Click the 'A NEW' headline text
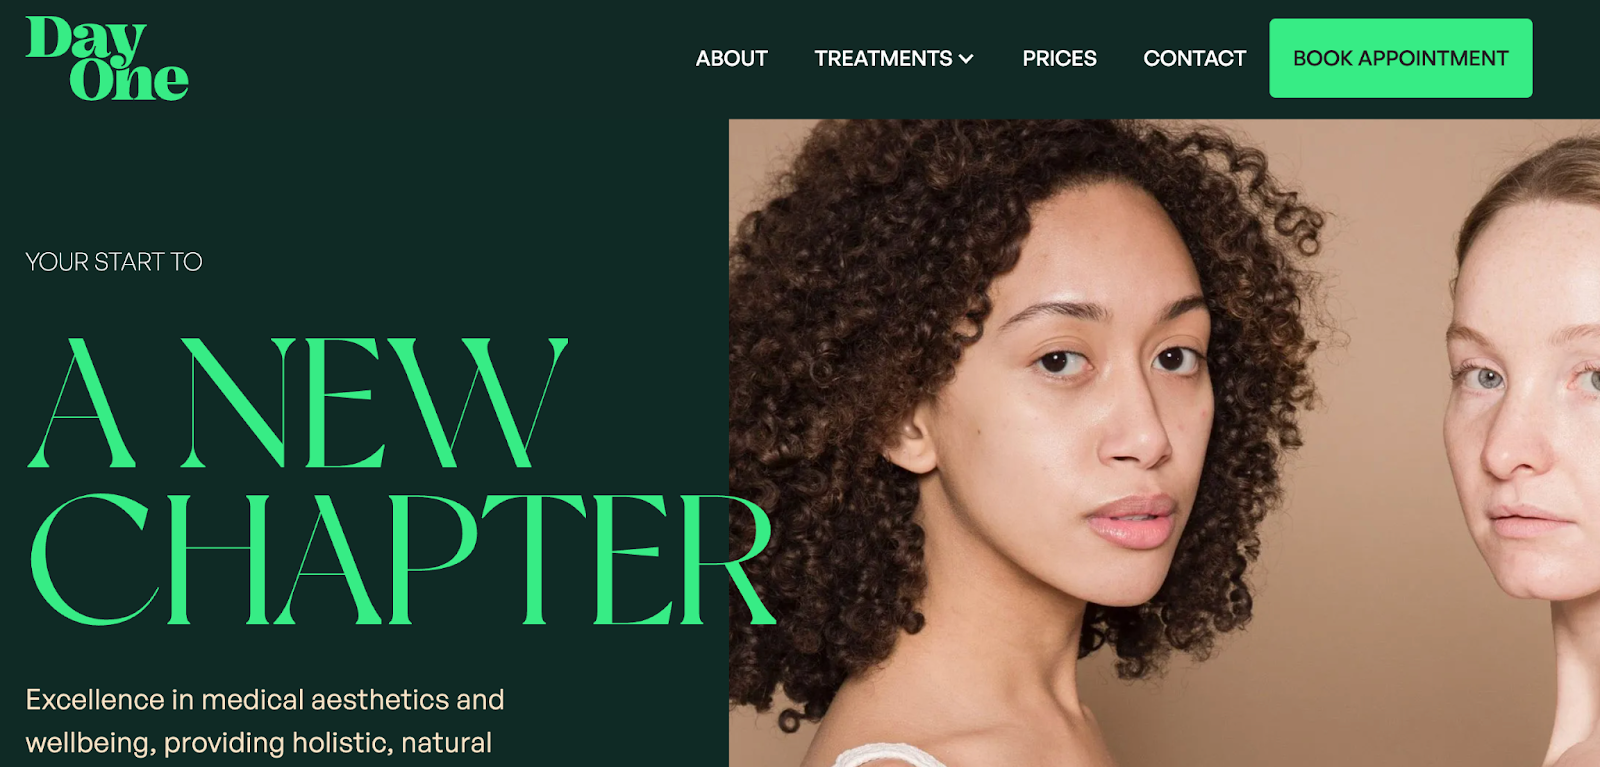 (298, 402)
